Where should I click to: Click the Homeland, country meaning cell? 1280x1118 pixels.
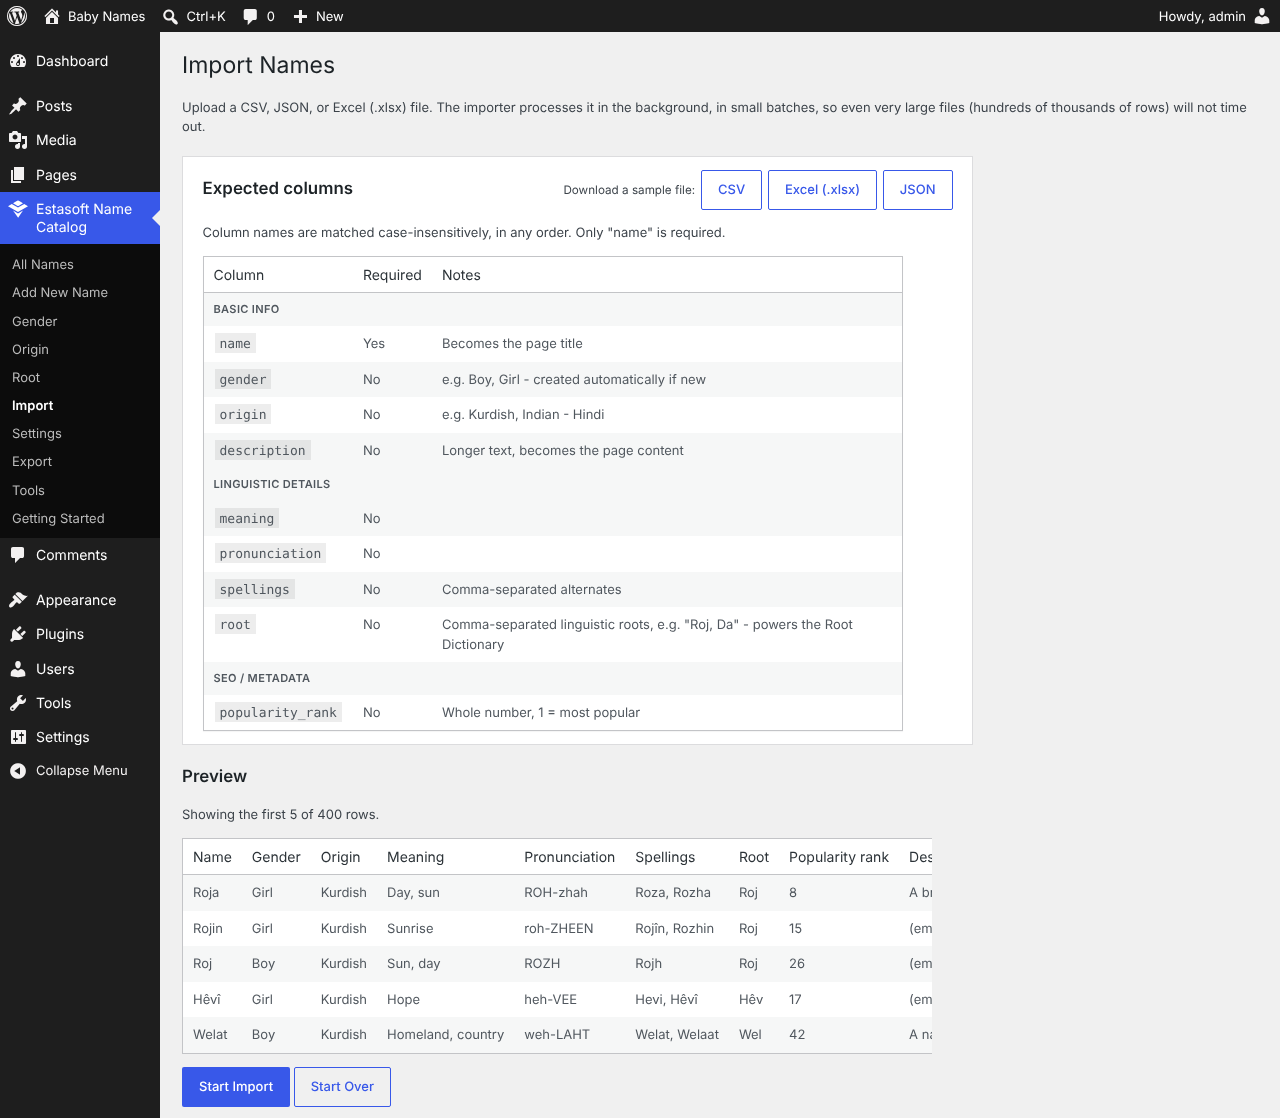(445, 1034)
